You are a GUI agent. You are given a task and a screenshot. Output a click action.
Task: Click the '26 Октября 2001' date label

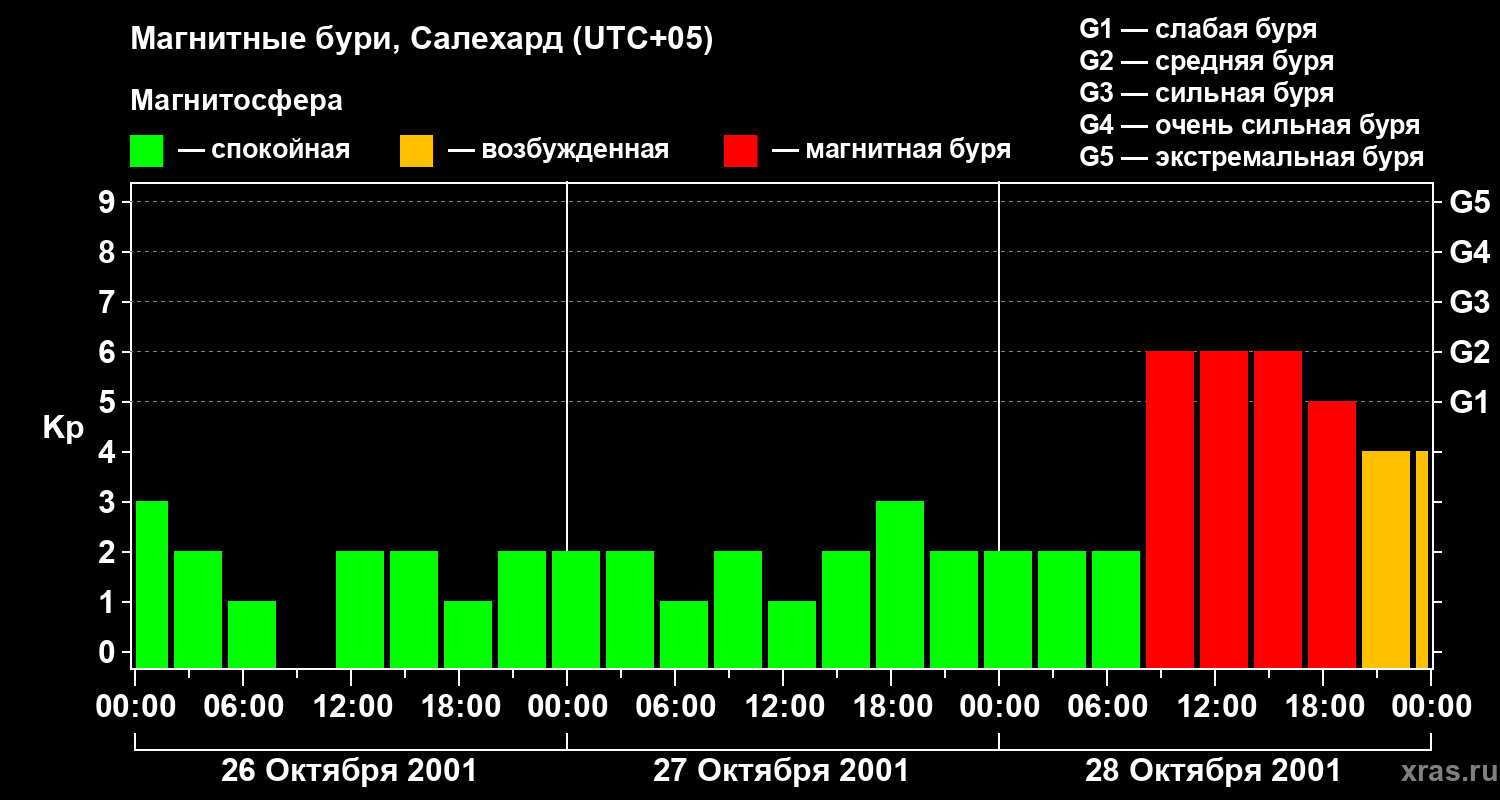pos(349,771)
